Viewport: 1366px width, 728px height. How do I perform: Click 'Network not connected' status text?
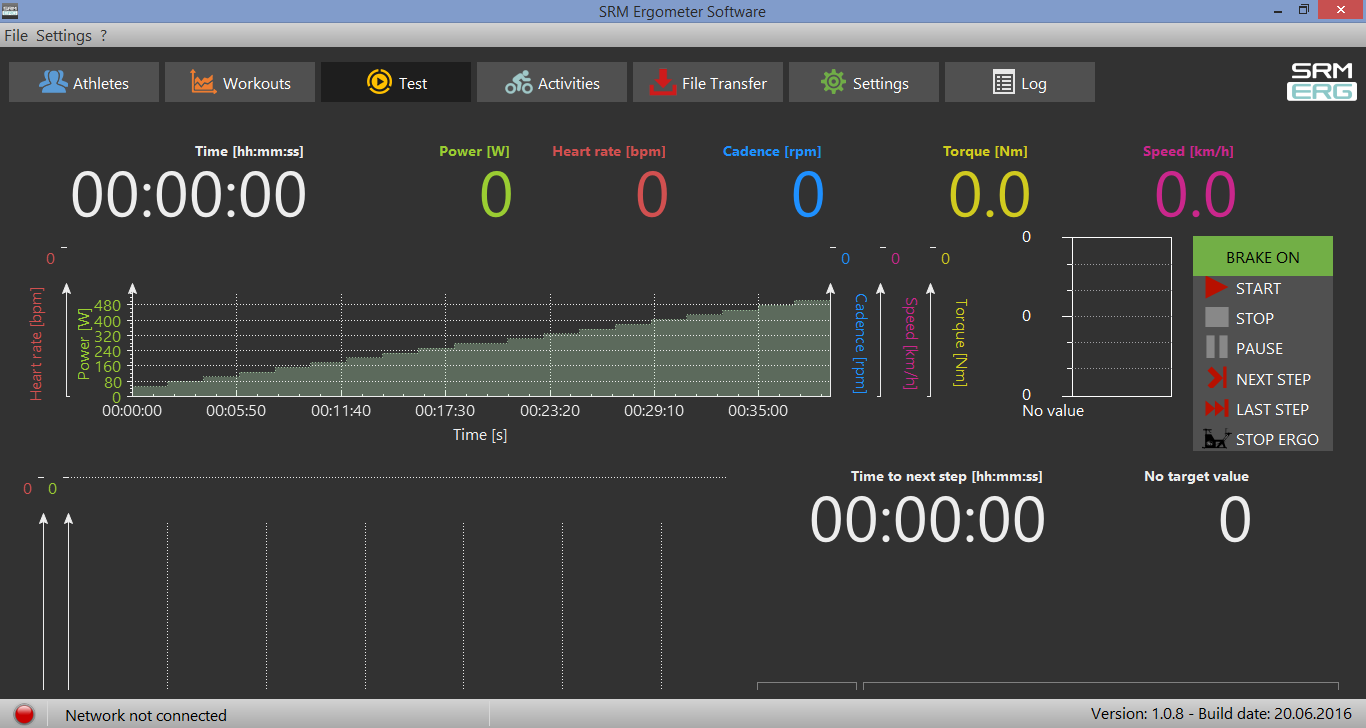(x=146, y=715)
